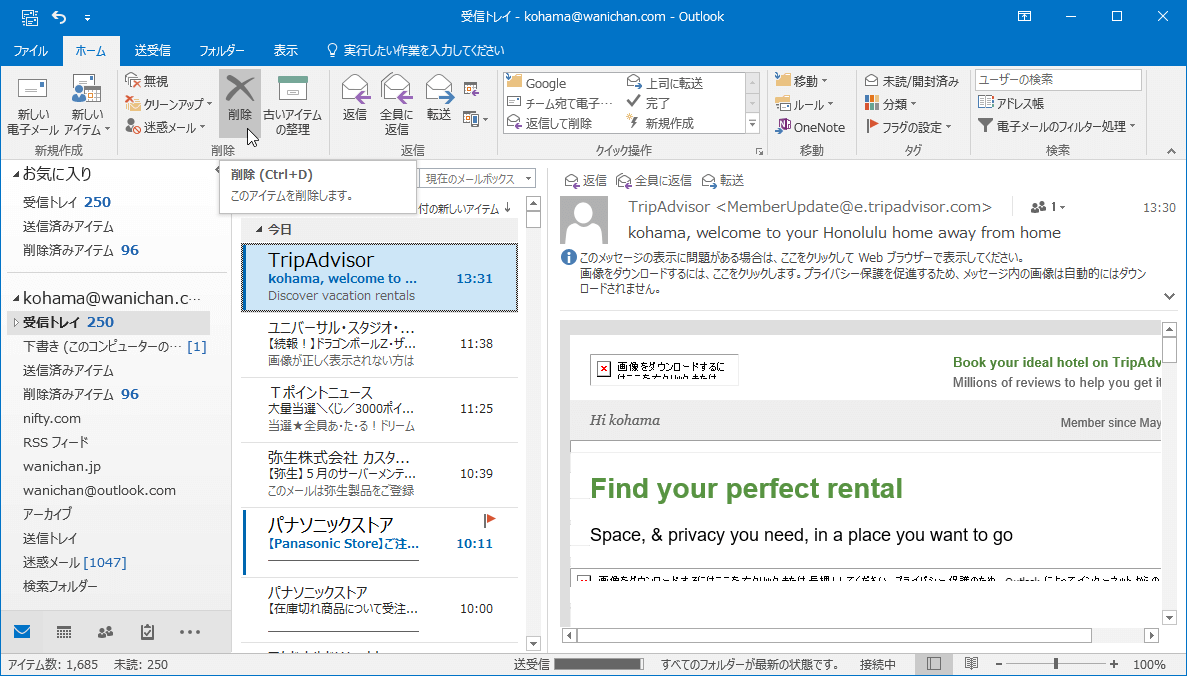Click the OneNote button

[810, 127]
